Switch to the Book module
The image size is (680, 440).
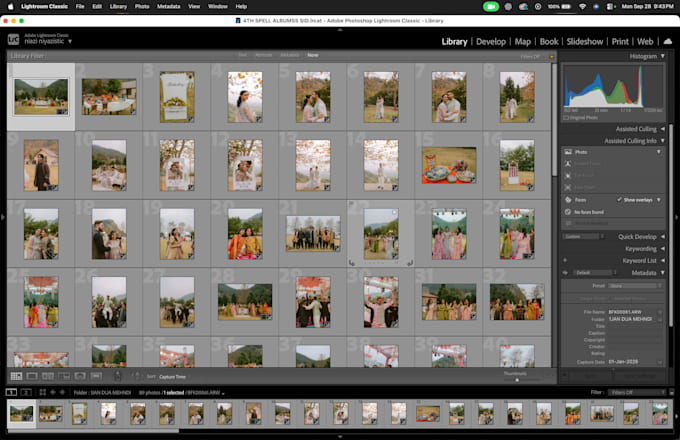(x=549, y=42)
